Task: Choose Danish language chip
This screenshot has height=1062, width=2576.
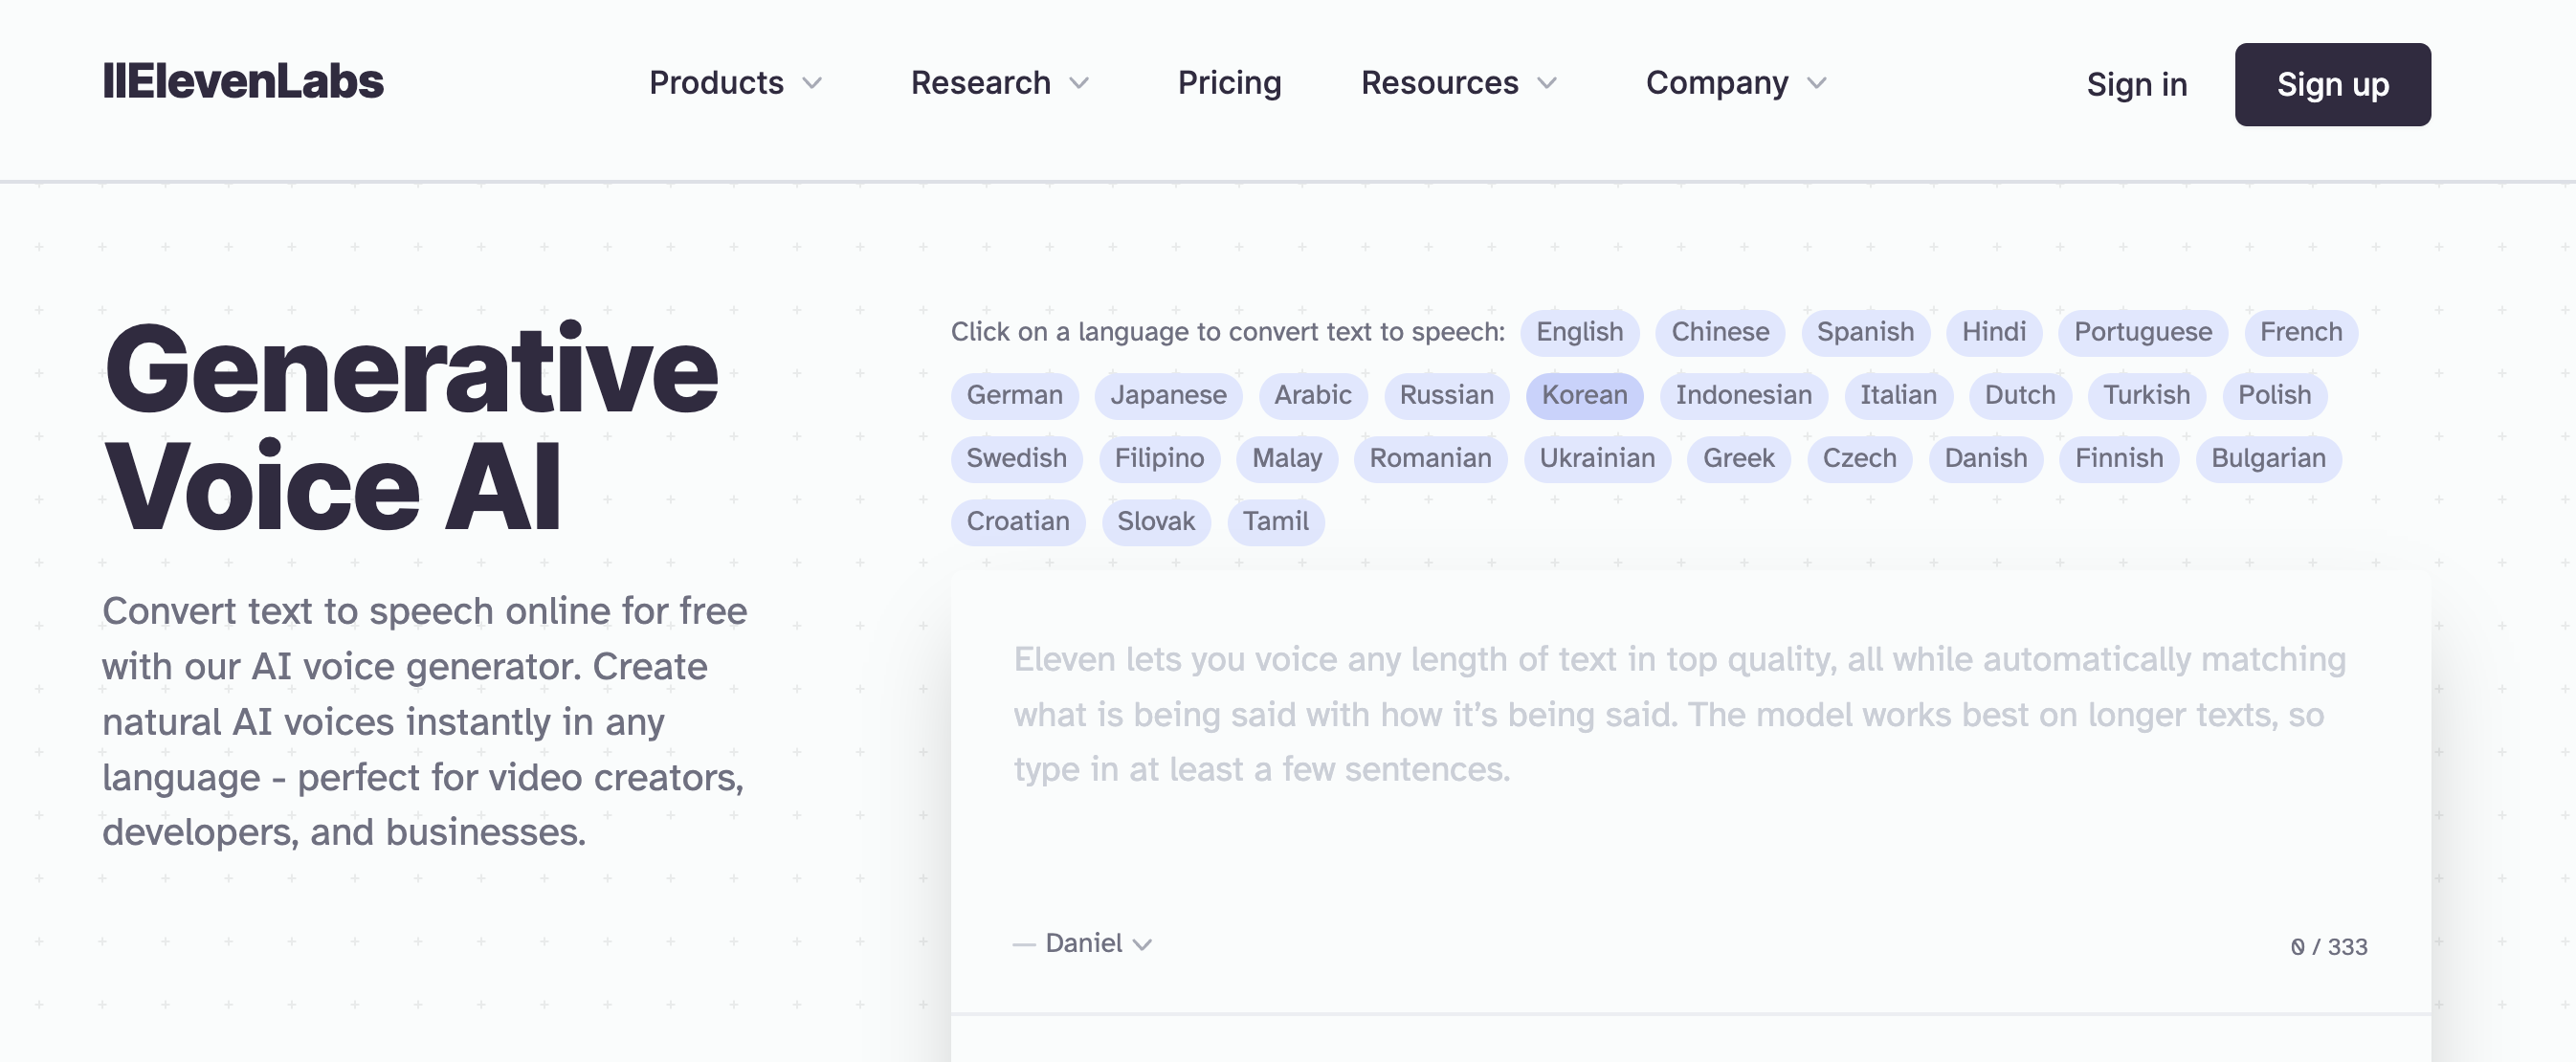Action: tap(1985, 458)
